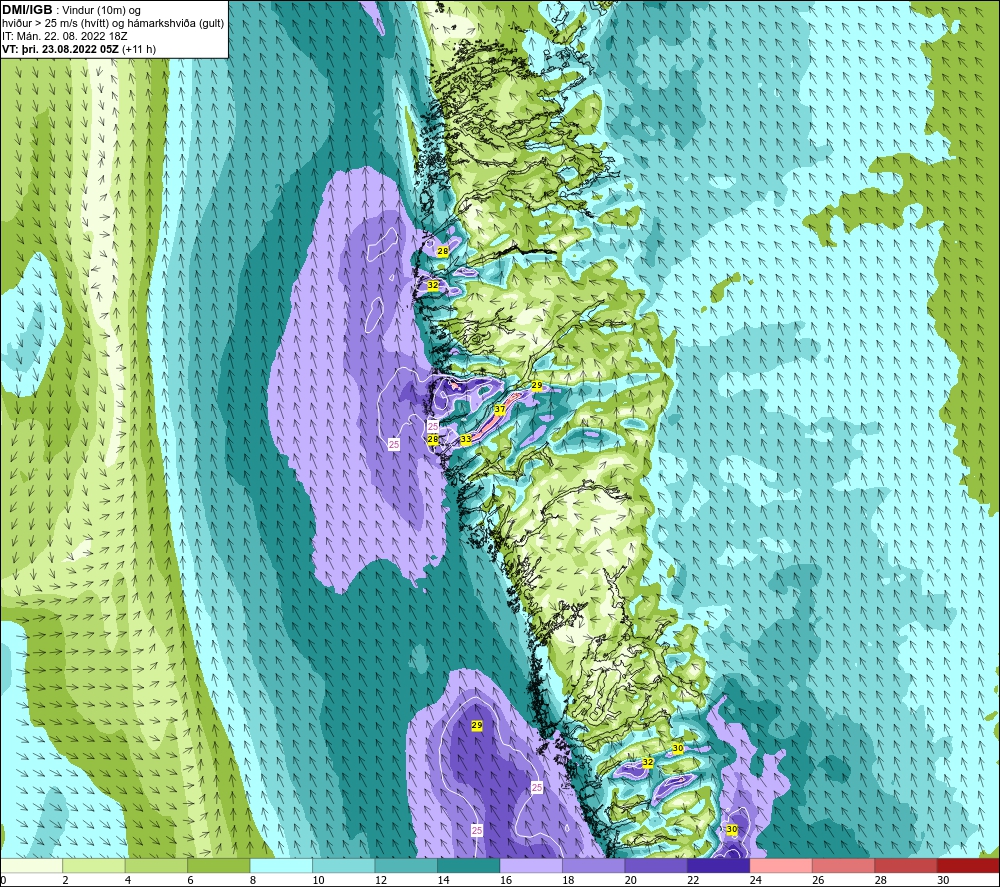Click the legend scale number 12

click(x=381, y=880)
